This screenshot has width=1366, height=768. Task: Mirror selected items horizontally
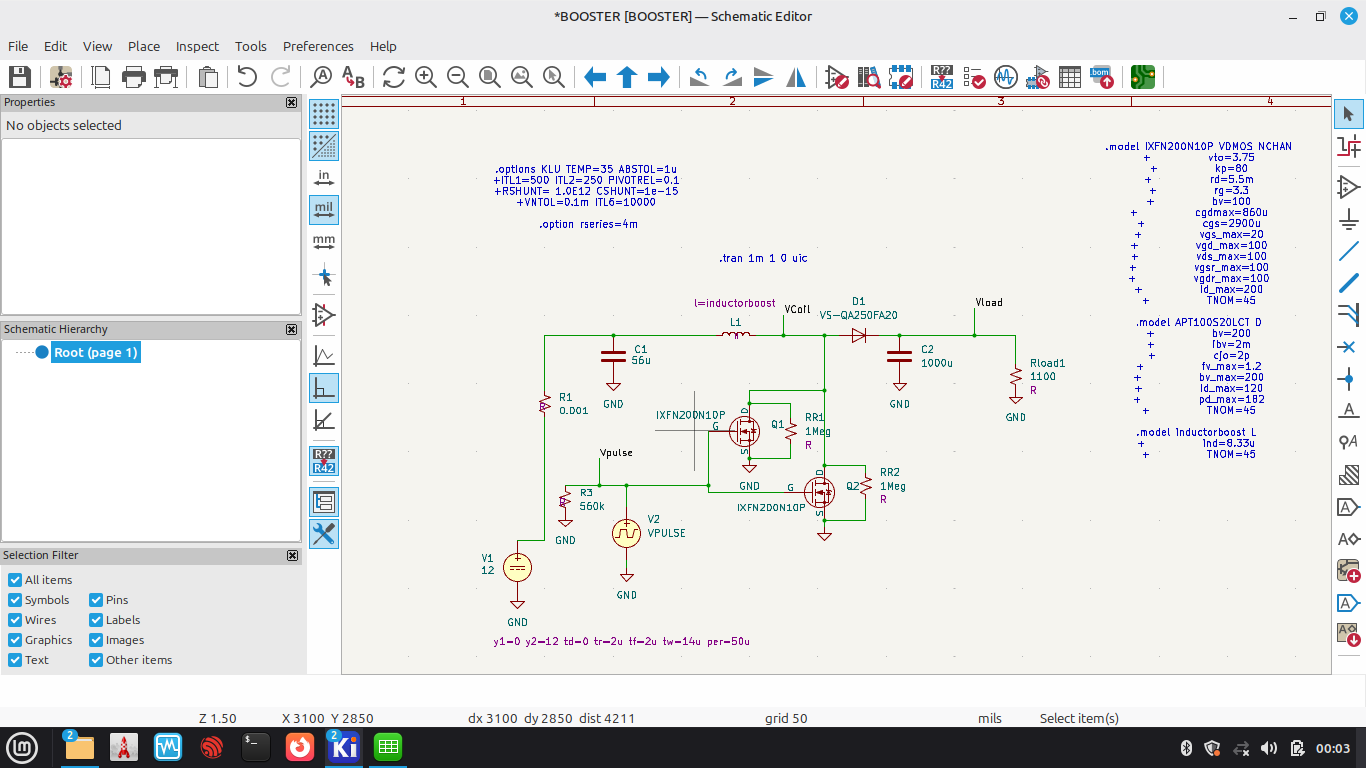tap(796, 77)
